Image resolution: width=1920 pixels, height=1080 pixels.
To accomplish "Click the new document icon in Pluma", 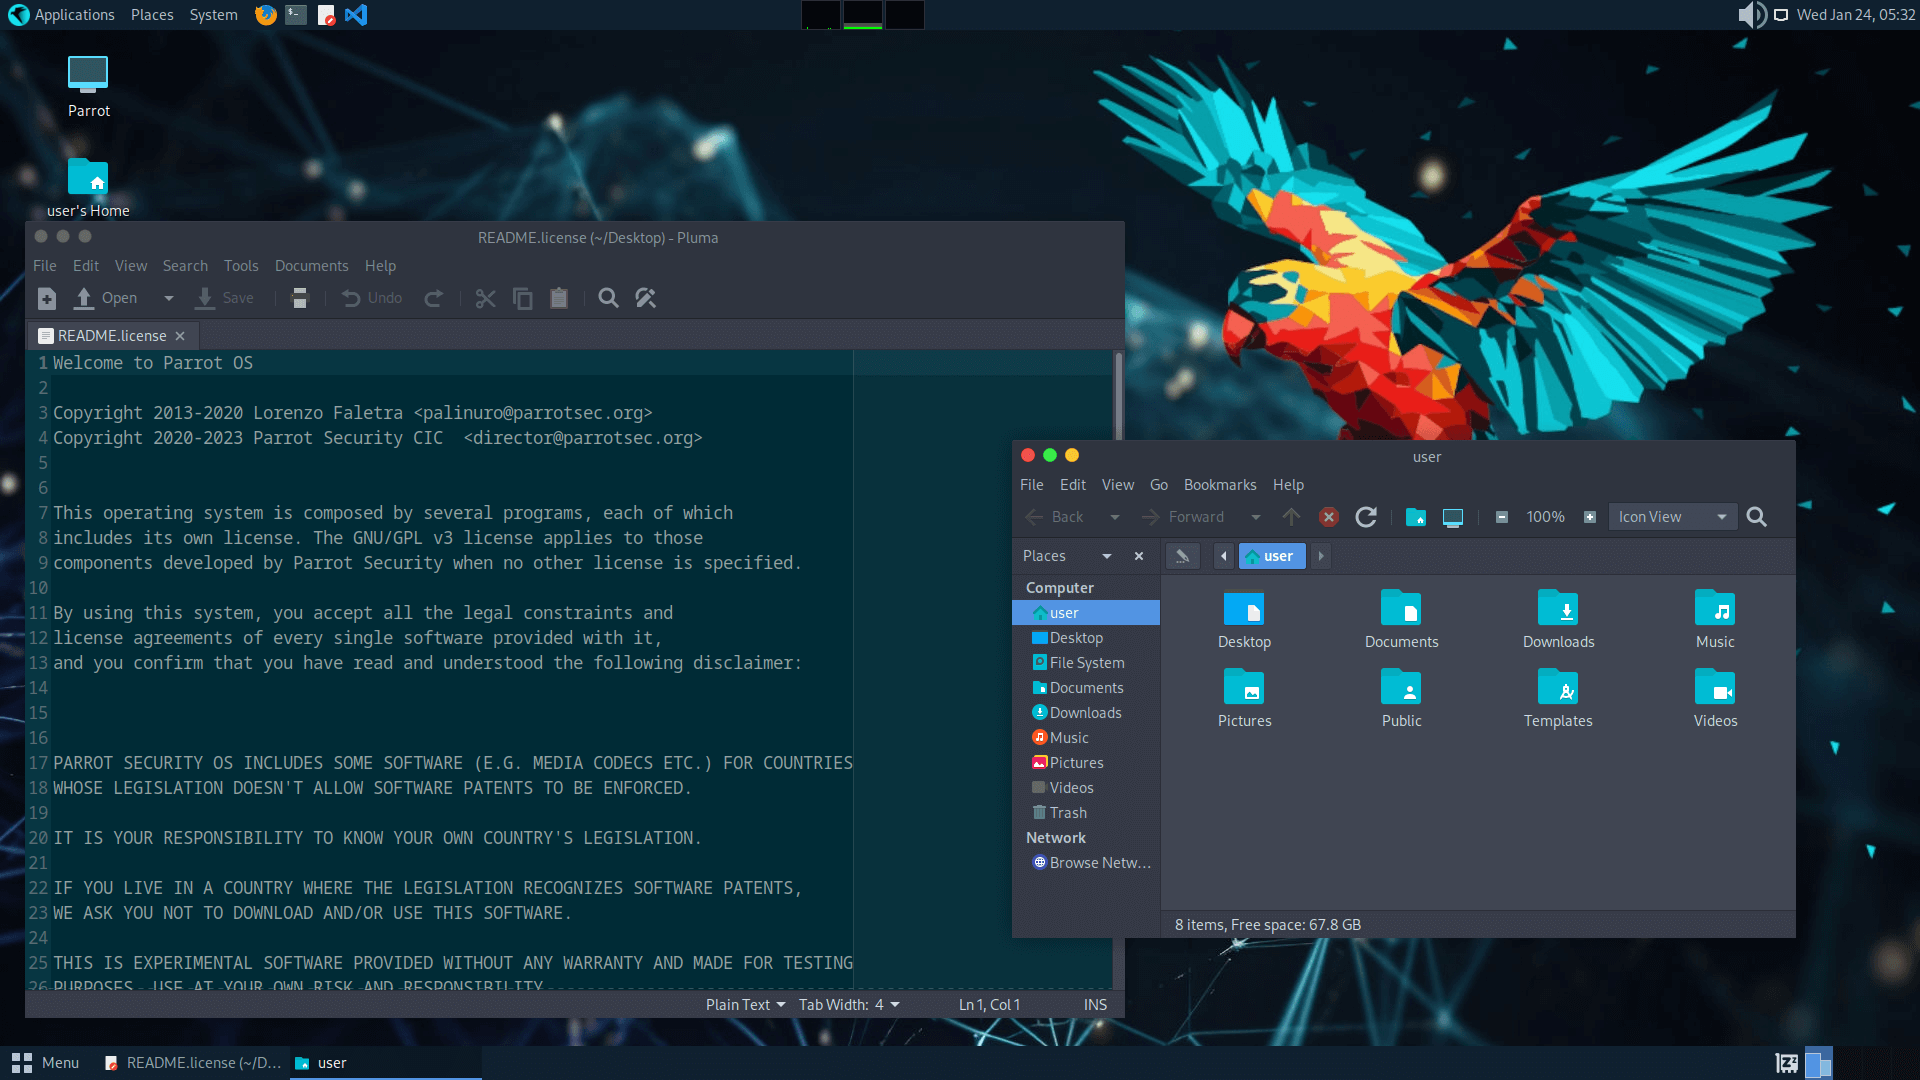I will pyautogui.click(x=47, y=298).
